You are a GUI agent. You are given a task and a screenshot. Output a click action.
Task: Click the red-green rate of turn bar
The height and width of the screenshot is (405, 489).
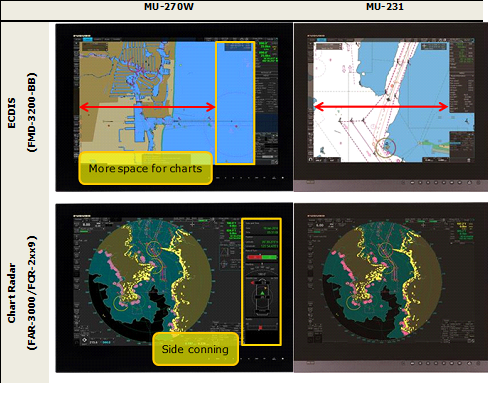(x=262, y=257)
